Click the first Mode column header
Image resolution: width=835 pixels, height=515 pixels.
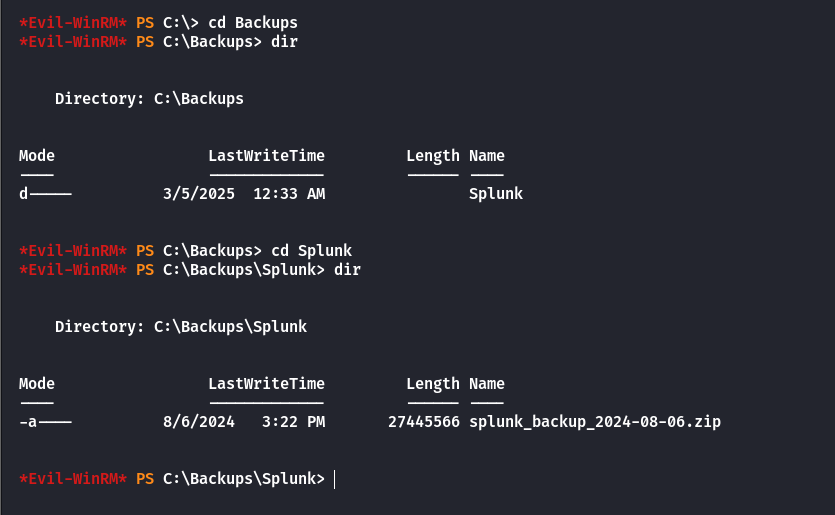tap(37, 156)
